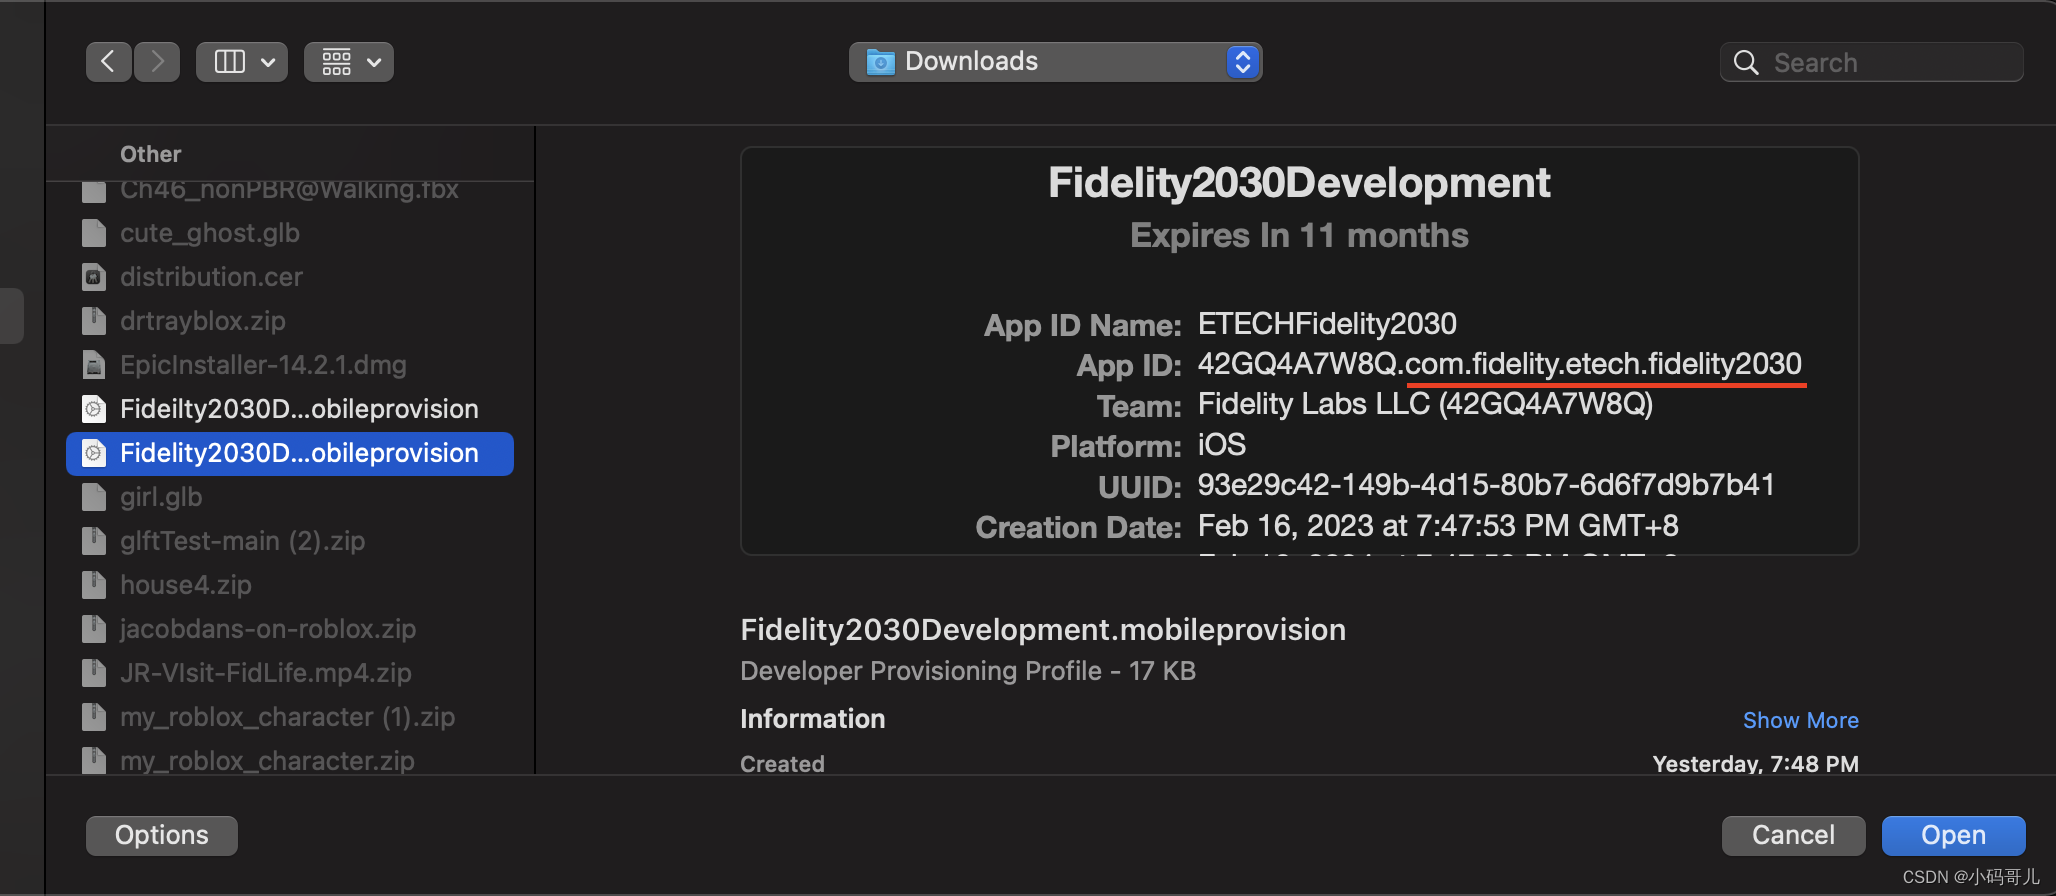2056x896 pixels.
Task: Select the highlighted Fidelity2030D...obileprovision file
Action: 290,453
